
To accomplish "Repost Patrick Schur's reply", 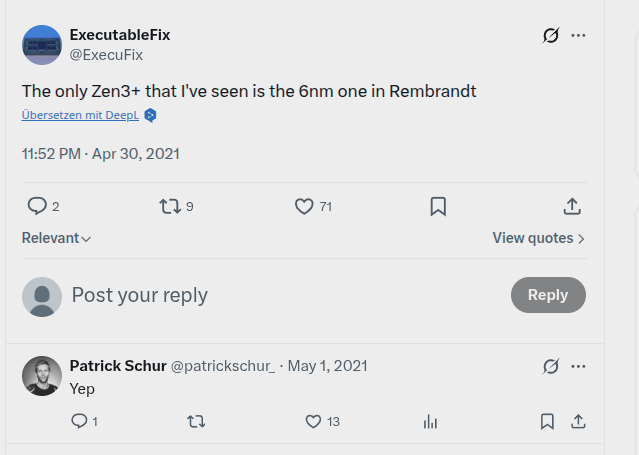I will tap(196, 421).
